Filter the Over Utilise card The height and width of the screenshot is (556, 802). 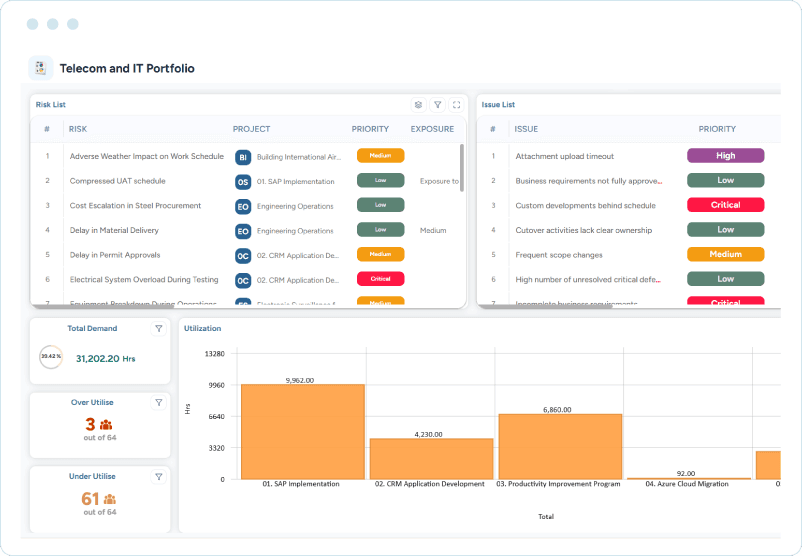coord(159,403)
